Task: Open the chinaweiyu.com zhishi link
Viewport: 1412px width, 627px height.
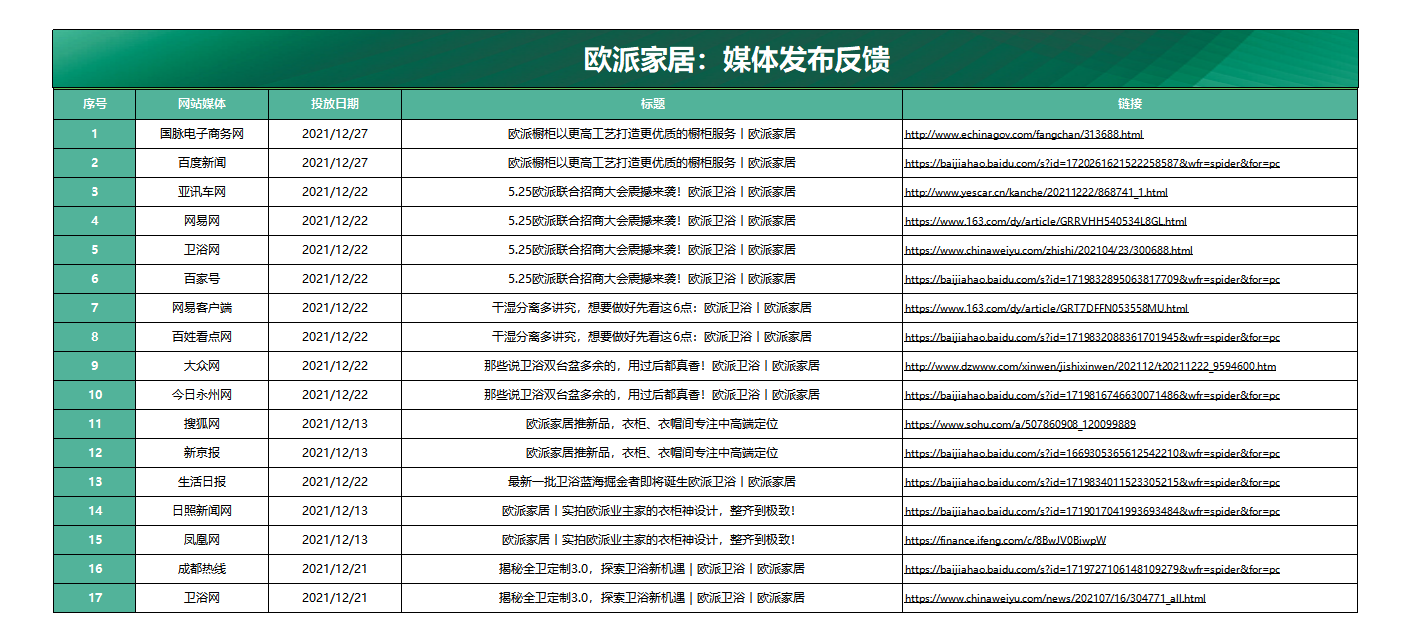Action: pos(1048,250)
